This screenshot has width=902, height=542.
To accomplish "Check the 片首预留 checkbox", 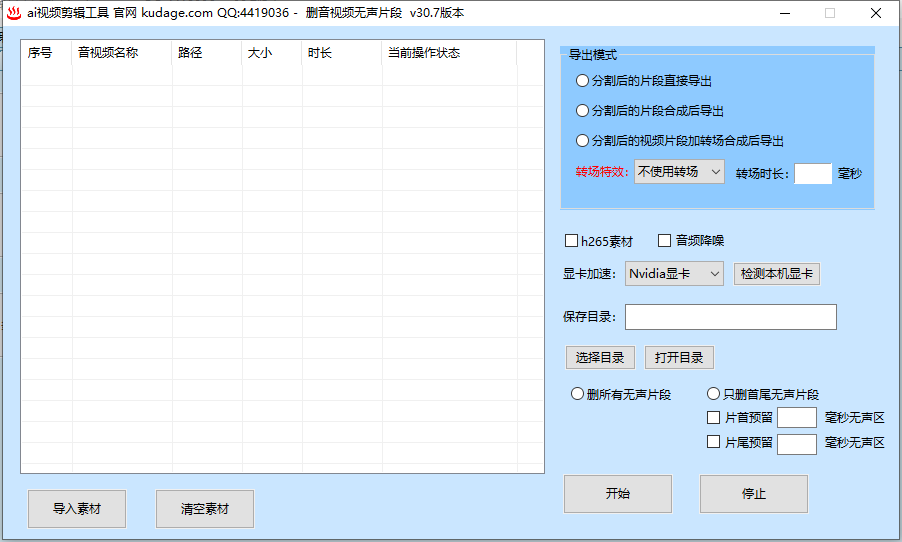I will (713, 417).
